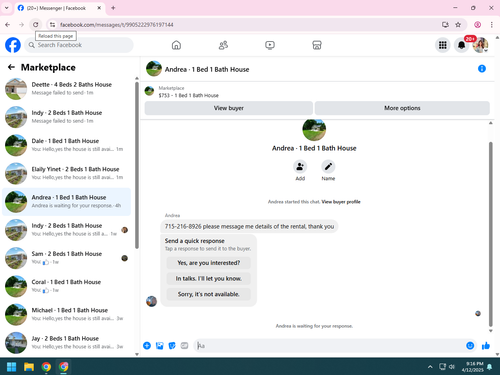Open the taskbar clock and date

(x=473, y=367)
